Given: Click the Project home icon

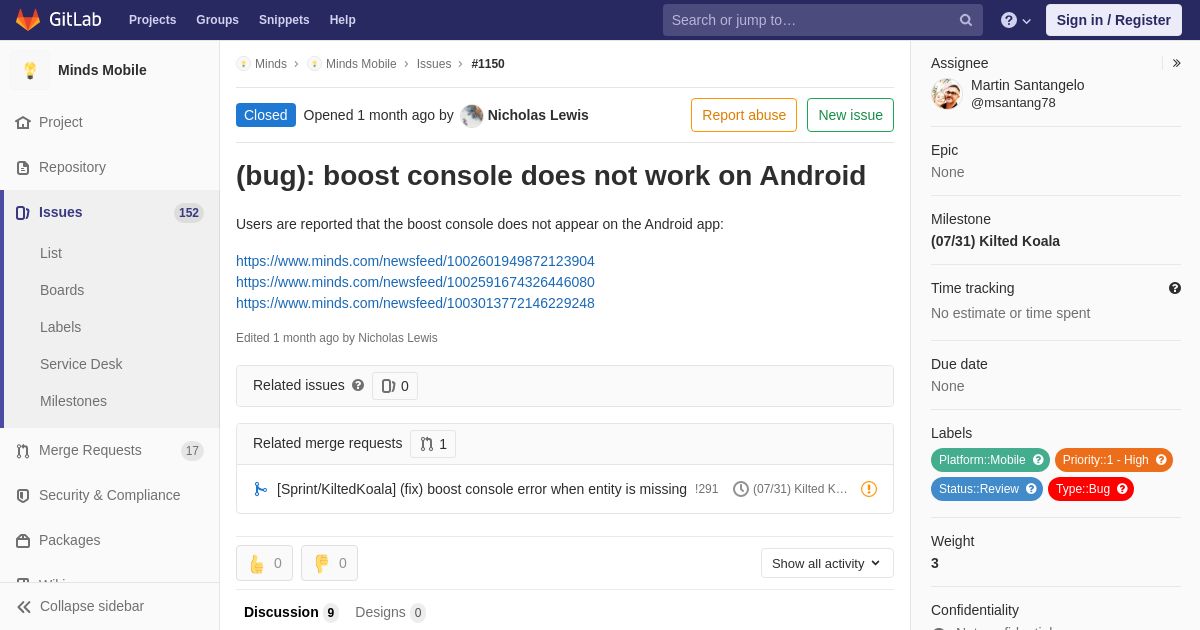Looking at the screenshot, I should [x=23, y=123].
